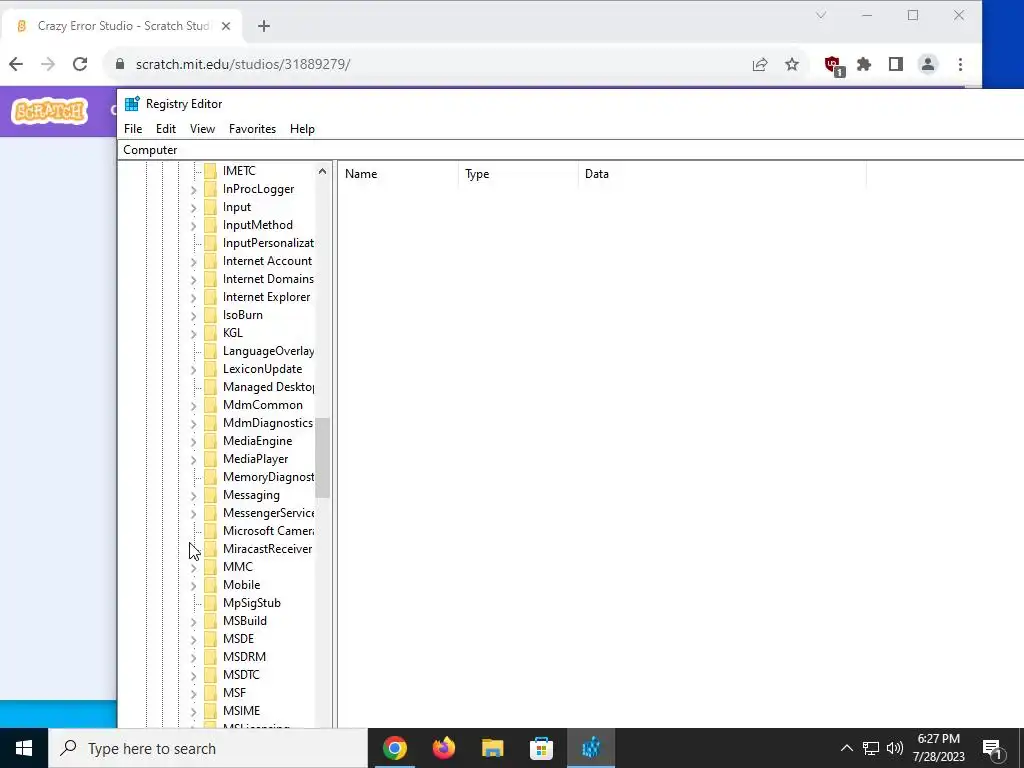The height and width of the screenshot is (768, 1024).
Task: Open the Chrome three-dot menu
Action: [960, 64]
